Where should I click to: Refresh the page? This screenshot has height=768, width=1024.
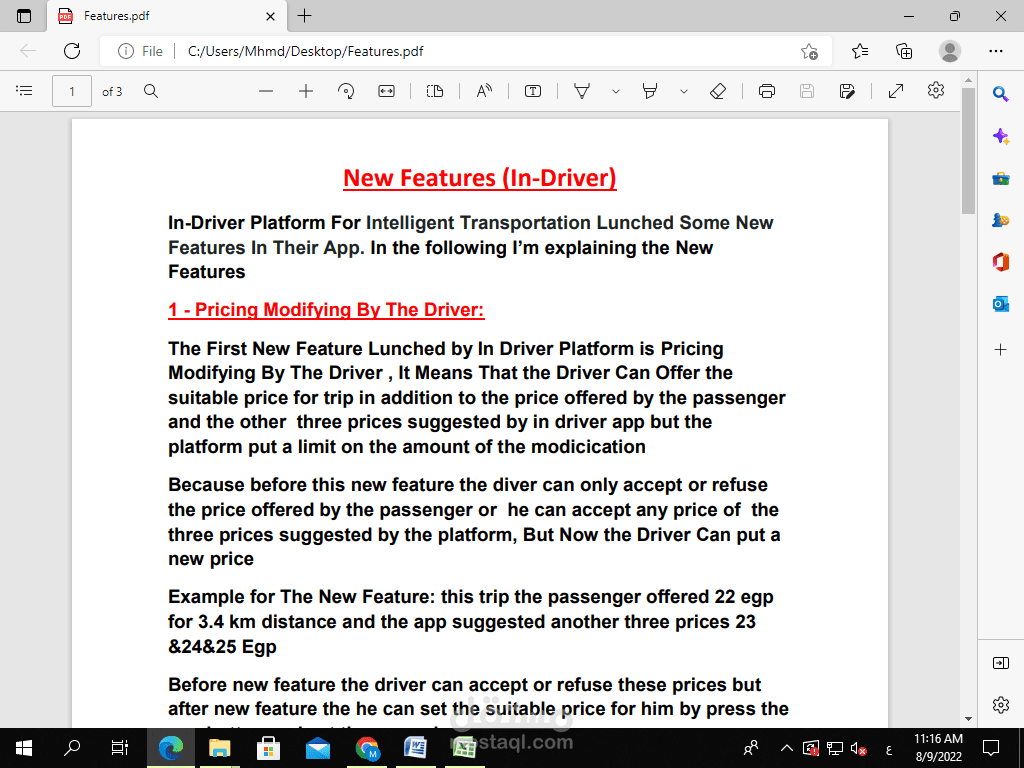pyautogui.click(x=72, y=51)
